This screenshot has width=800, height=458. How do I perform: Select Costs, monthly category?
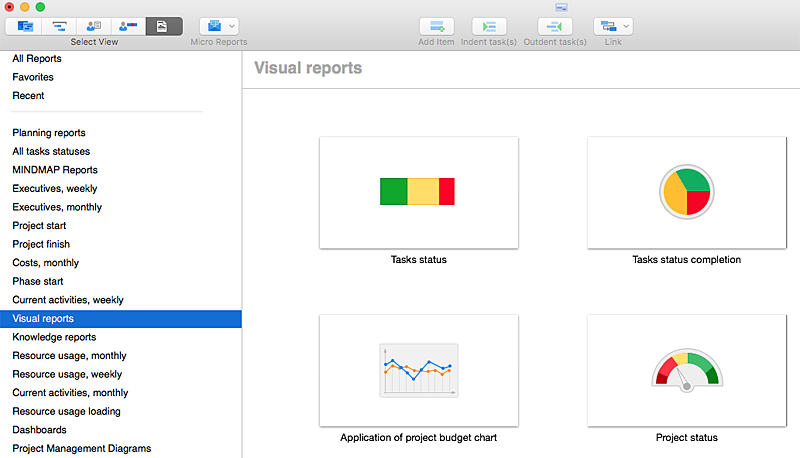45,263
